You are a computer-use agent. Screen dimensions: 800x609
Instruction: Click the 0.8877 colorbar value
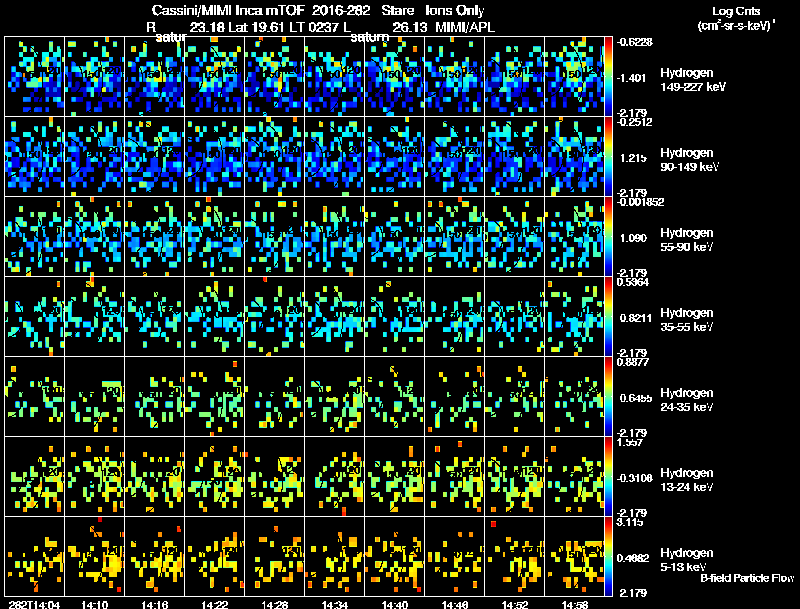(x=633, y=362)
